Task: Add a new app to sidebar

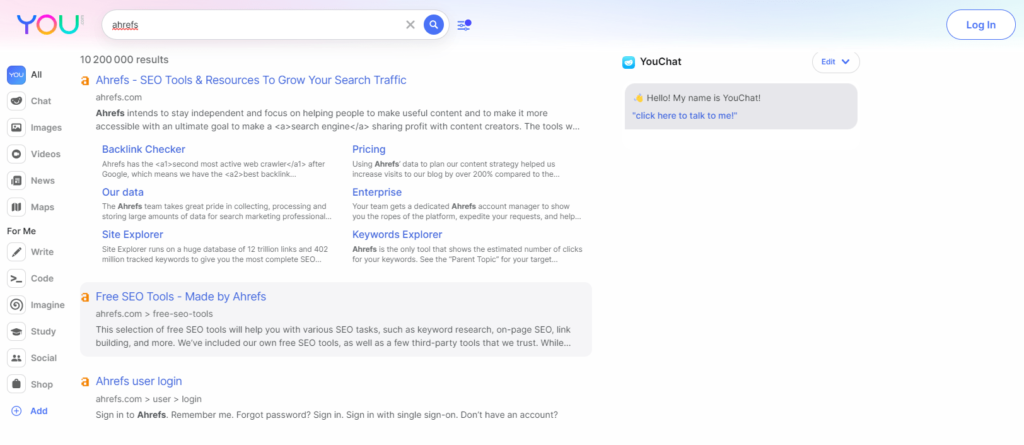Action: [17, 411]
